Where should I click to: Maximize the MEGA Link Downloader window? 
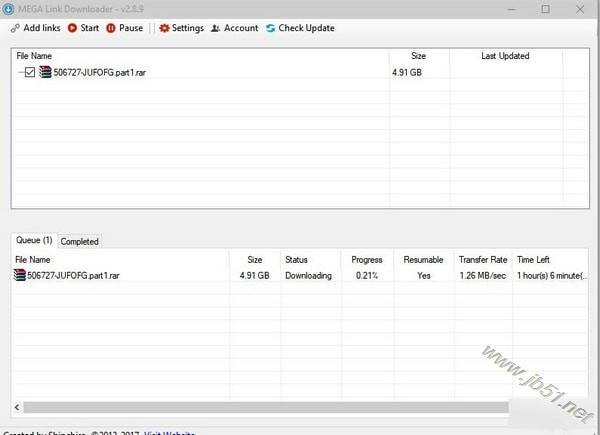(x=546, y=9)
